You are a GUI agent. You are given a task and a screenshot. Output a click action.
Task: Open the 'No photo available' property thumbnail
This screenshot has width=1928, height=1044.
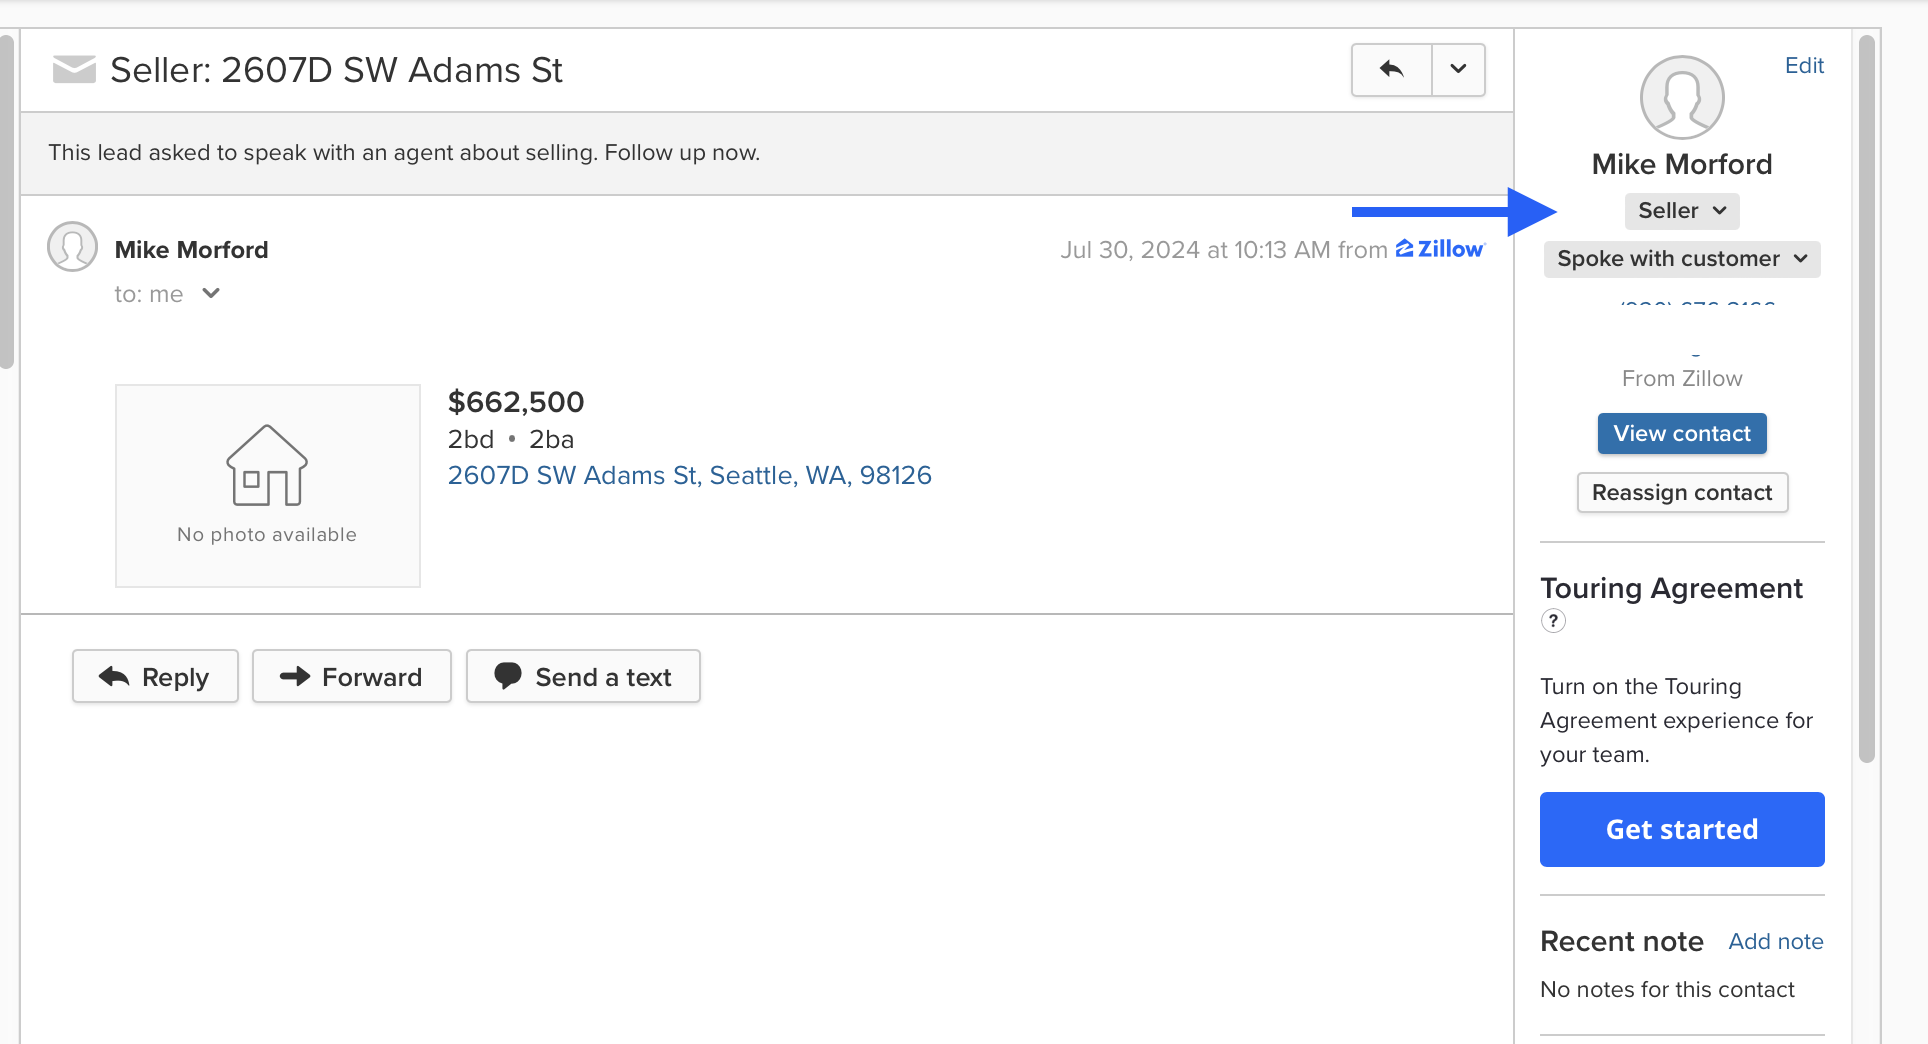(267, 486)
